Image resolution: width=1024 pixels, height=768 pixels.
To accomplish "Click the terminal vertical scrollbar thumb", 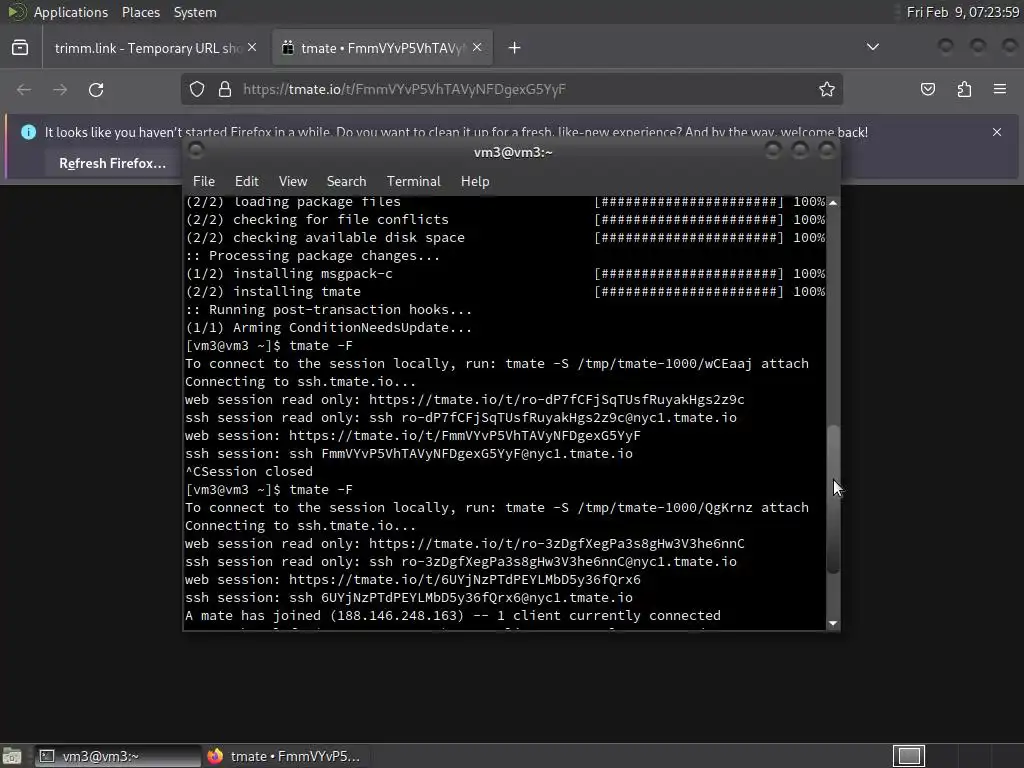I will [833, 499].
